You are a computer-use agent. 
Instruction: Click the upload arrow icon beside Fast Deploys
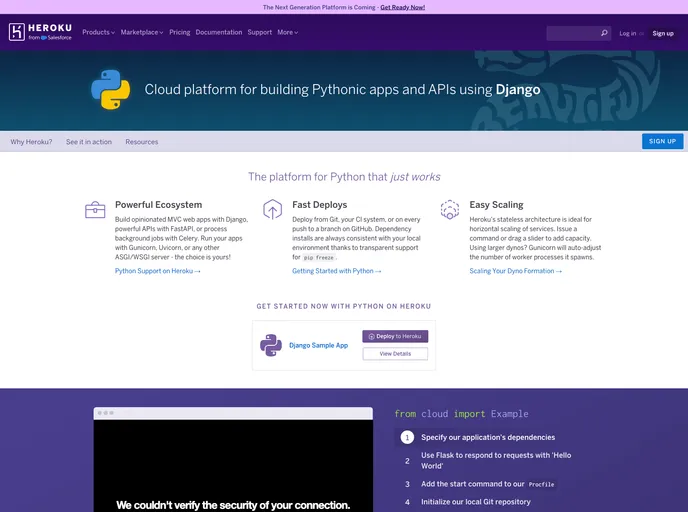272,209
